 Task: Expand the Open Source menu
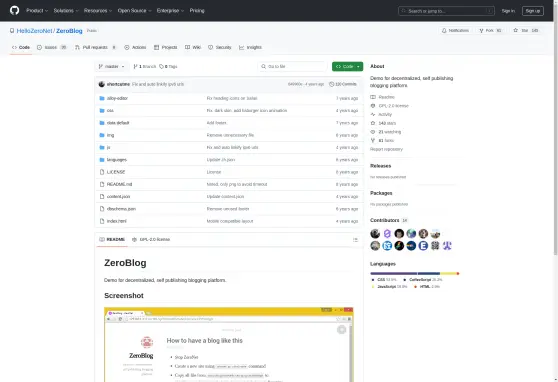point(134,11)
